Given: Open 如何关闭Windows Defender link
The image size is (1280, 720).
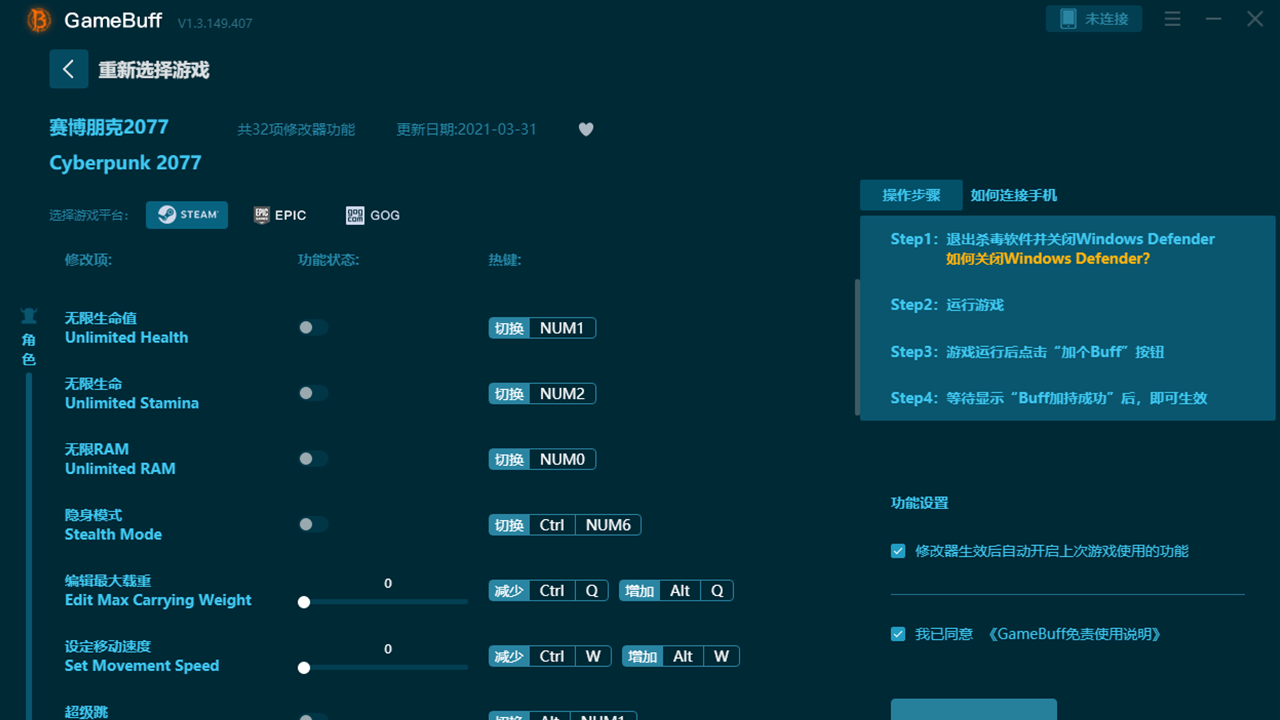Looking at the screenshot, I should point(1048,258).
